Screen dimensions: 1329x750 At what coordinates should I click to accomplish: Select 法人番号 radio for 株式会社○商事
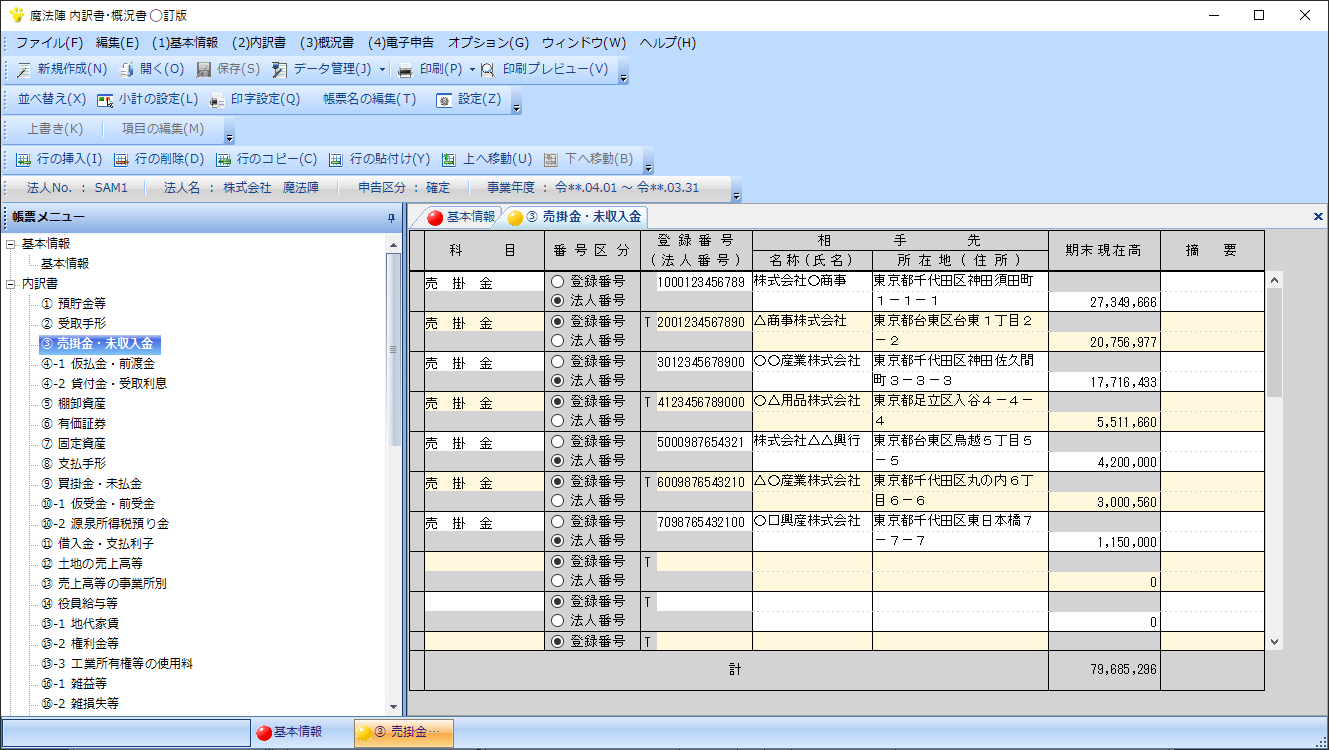click(558, 300)
